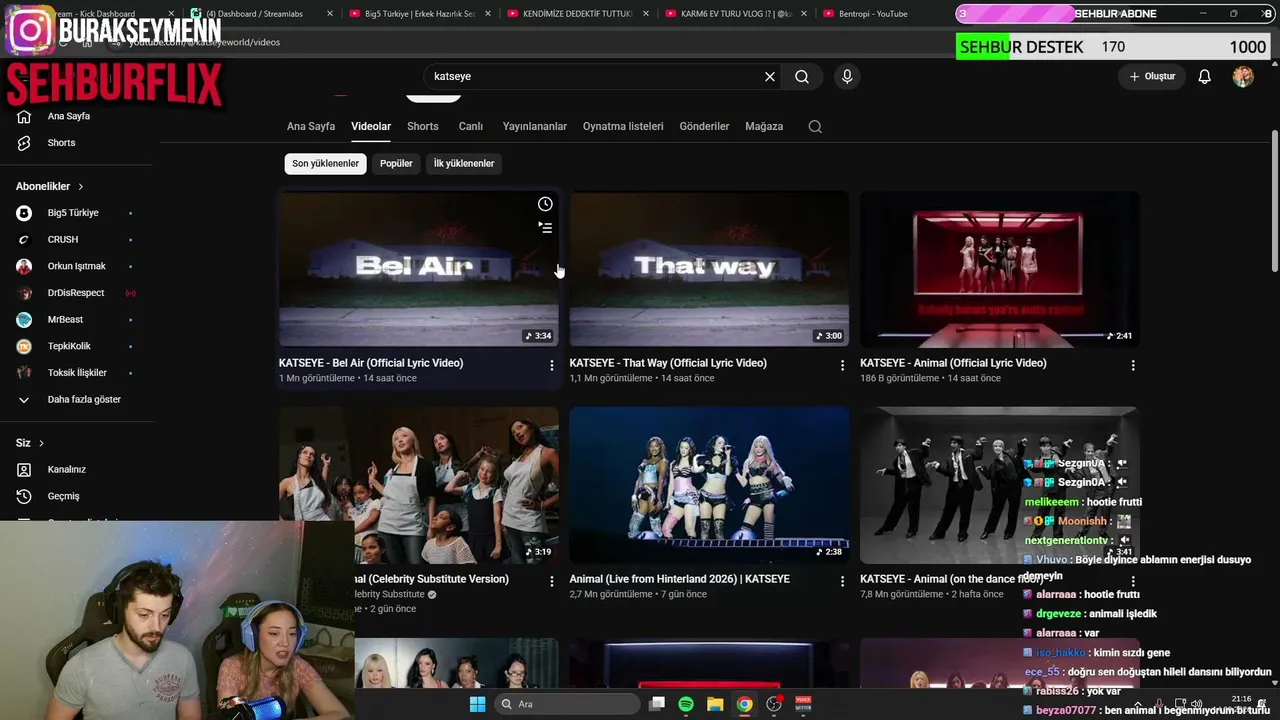The width and height of the screenshot is (1280, 720).
Task: Open Toksik İlişkiler subscription channel
Action: [x=77, y=373]
